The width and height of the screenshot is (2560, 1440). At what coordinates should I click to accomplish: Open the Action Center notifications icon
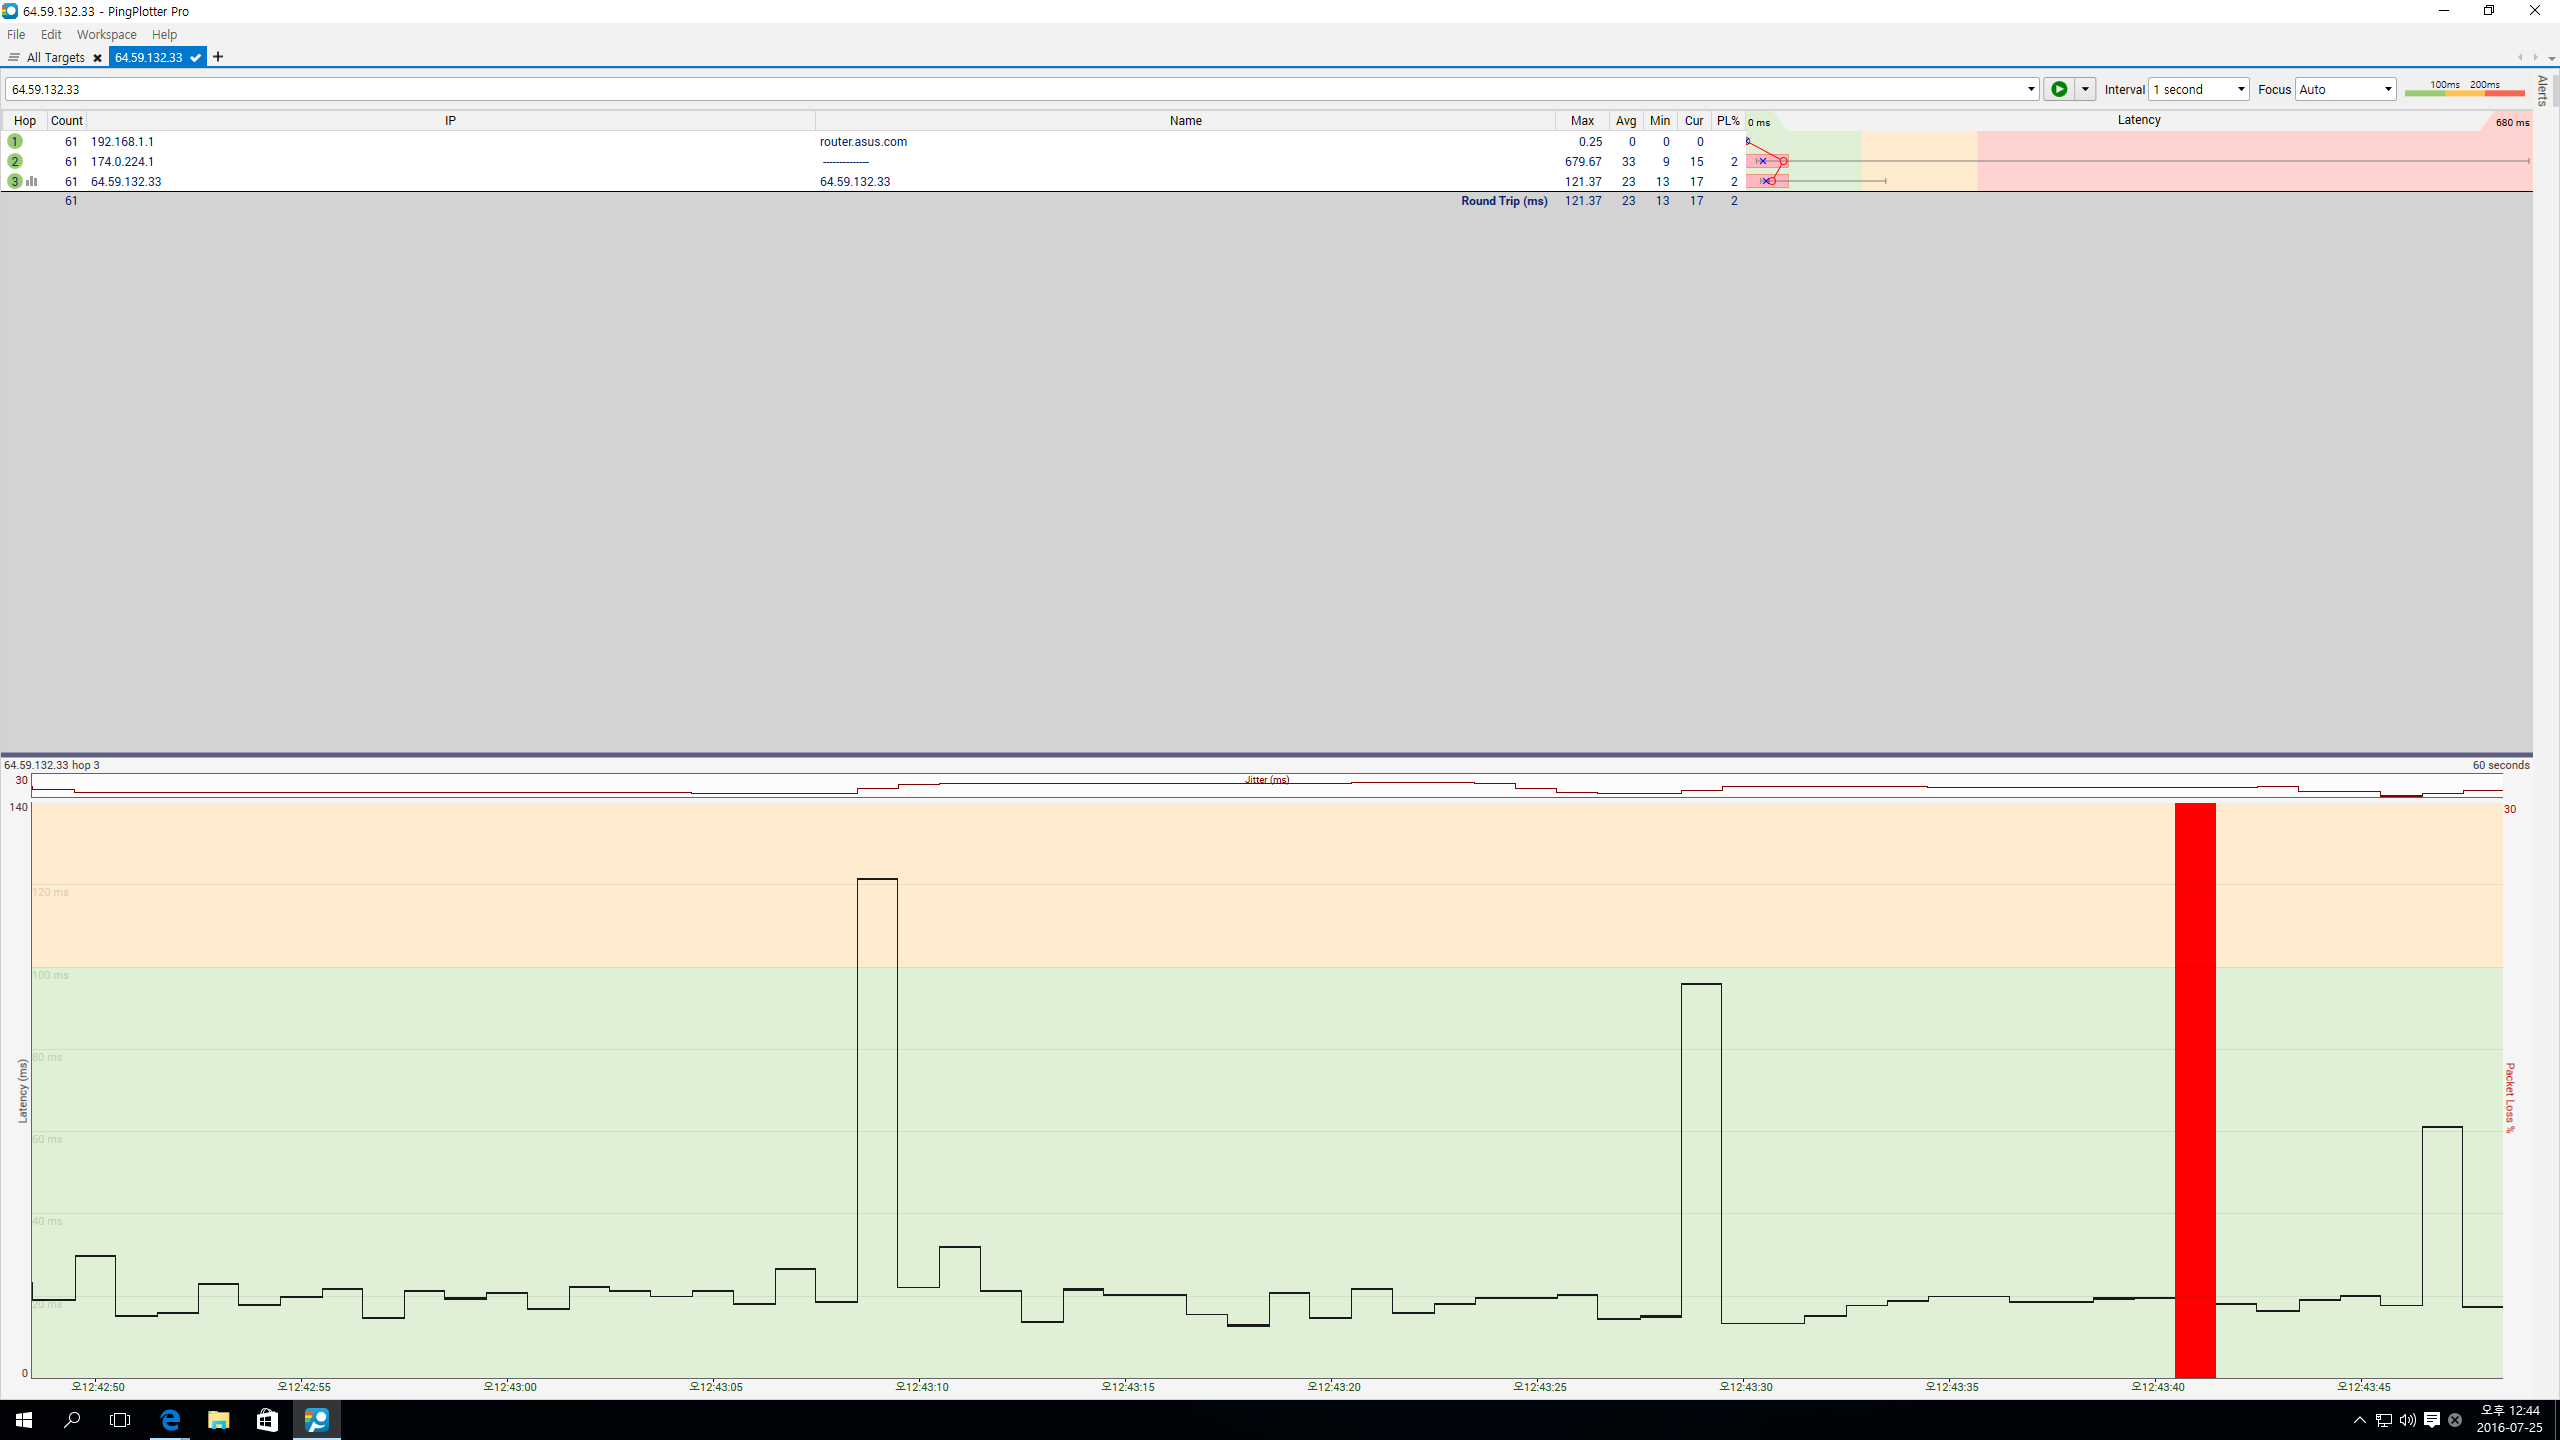point(2432,1420)
